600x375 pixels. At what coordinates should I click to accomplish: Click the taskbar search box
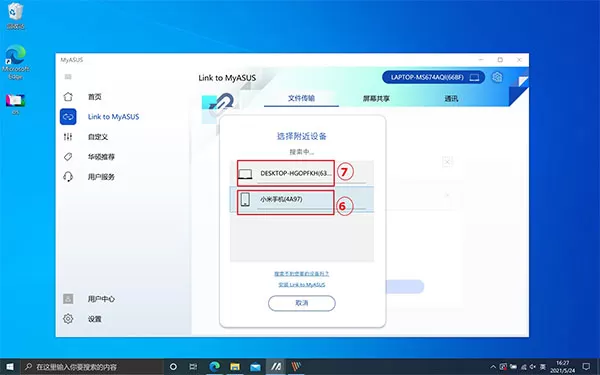[x=92, y=367]
